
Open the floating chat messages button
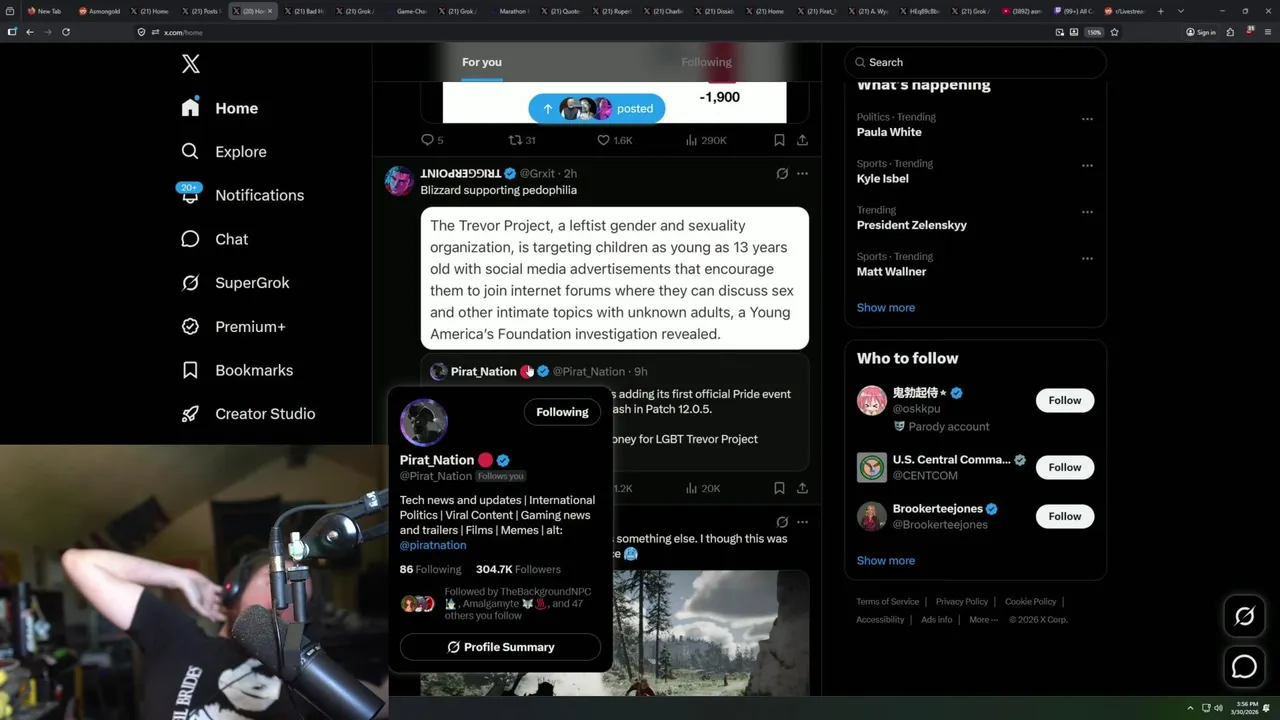tap(1244, 667)
